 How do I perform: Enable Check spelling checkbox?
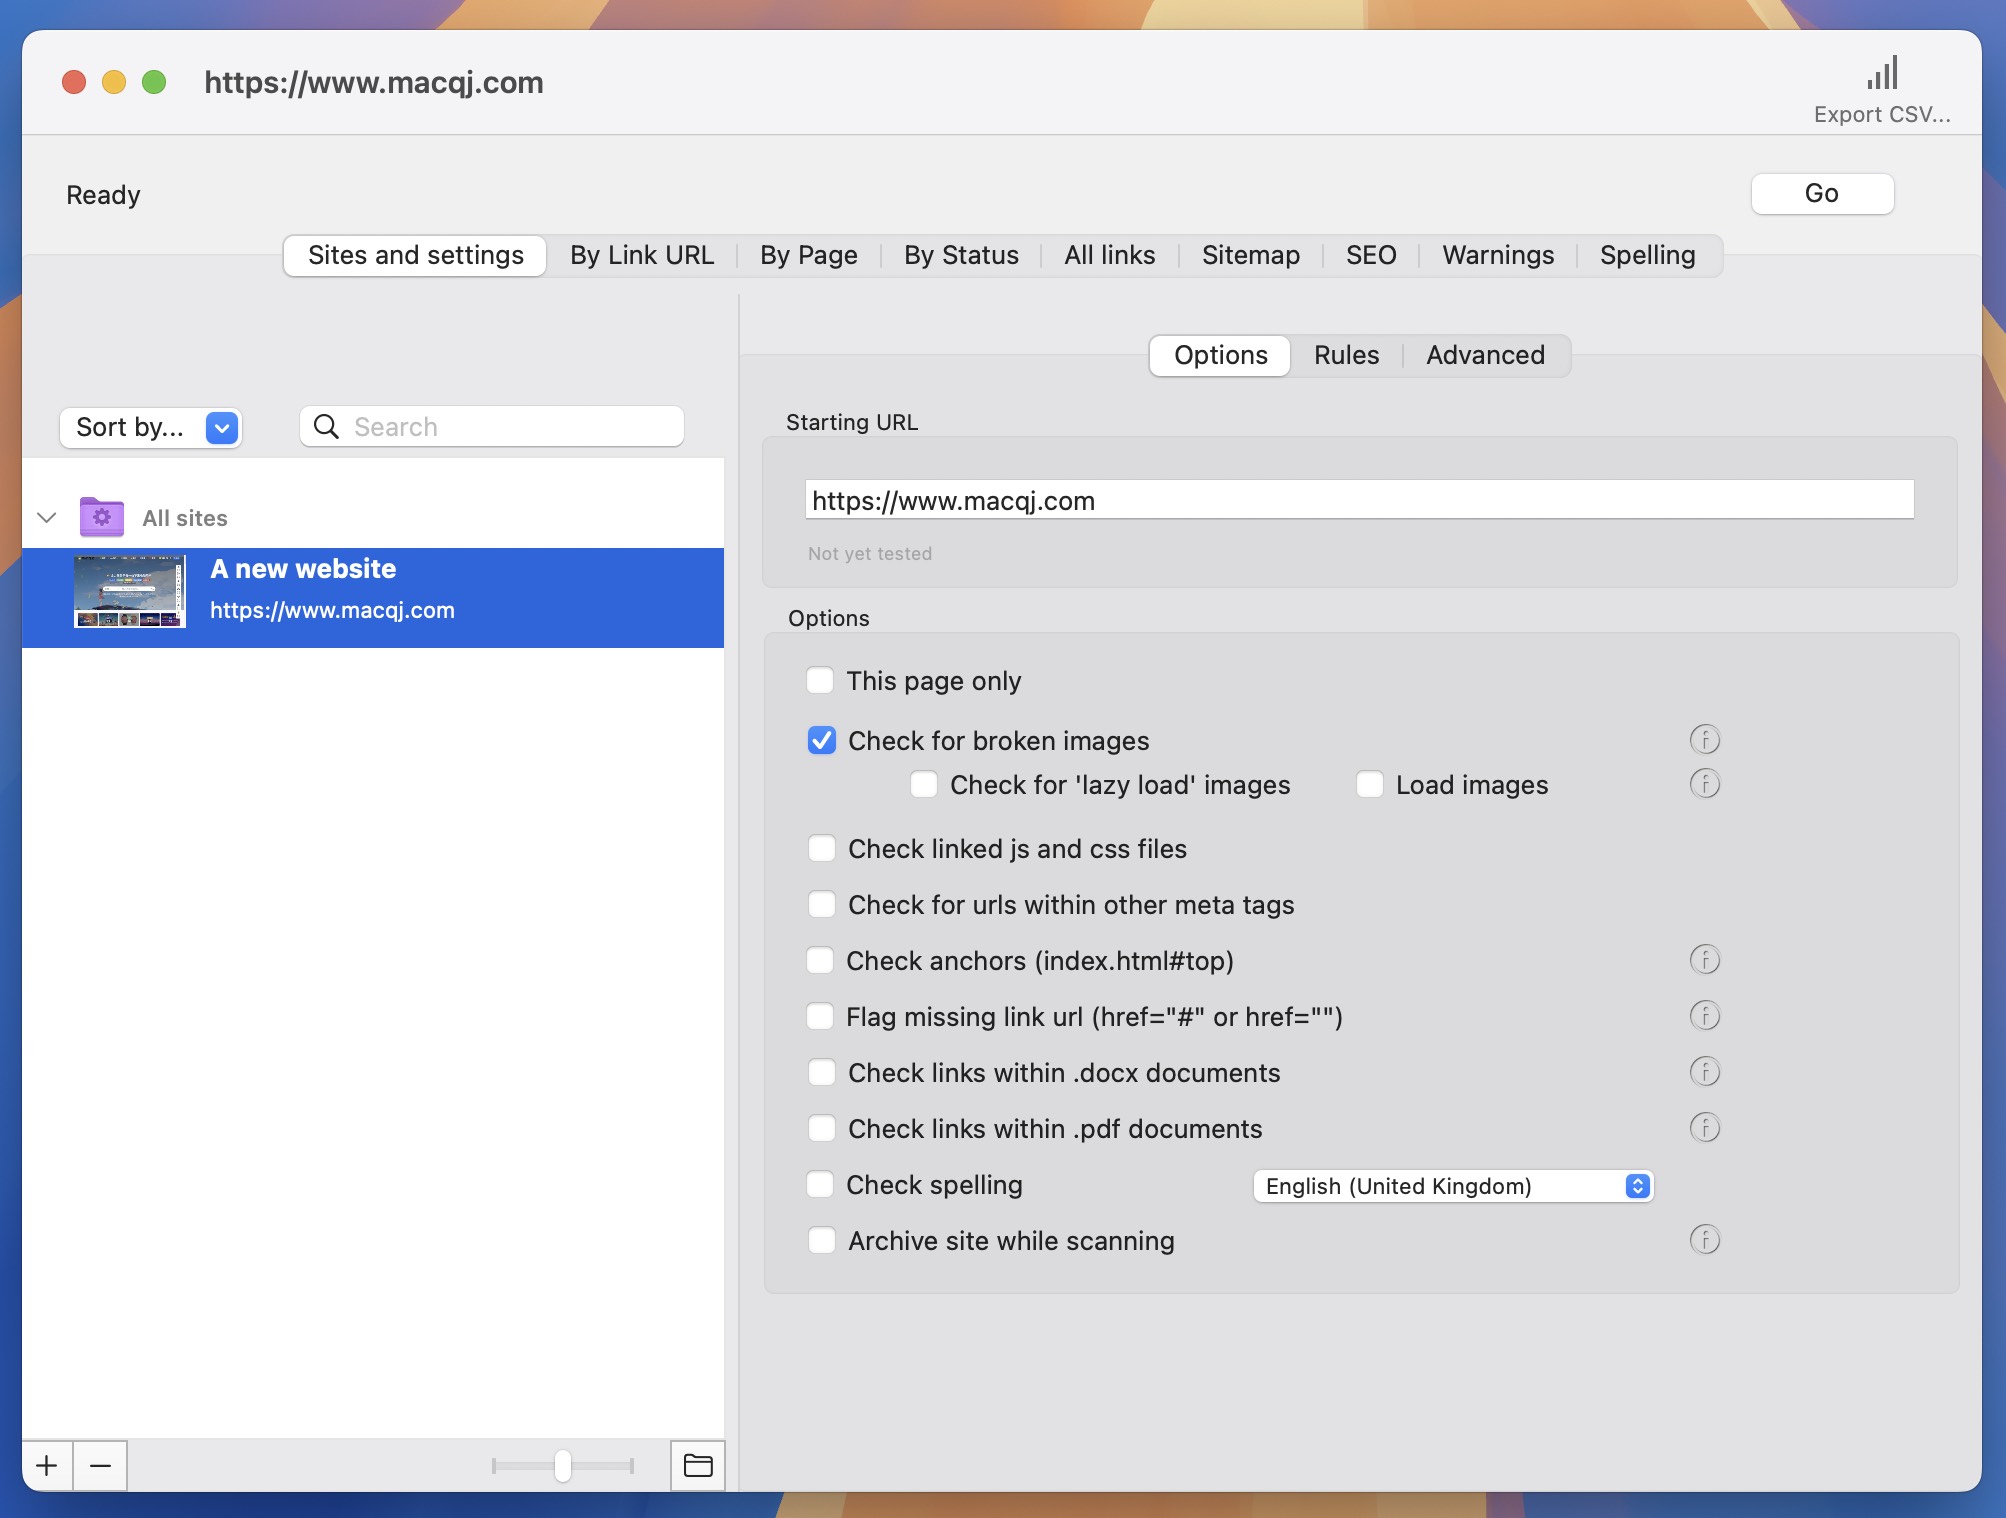tap(820, 1185)
